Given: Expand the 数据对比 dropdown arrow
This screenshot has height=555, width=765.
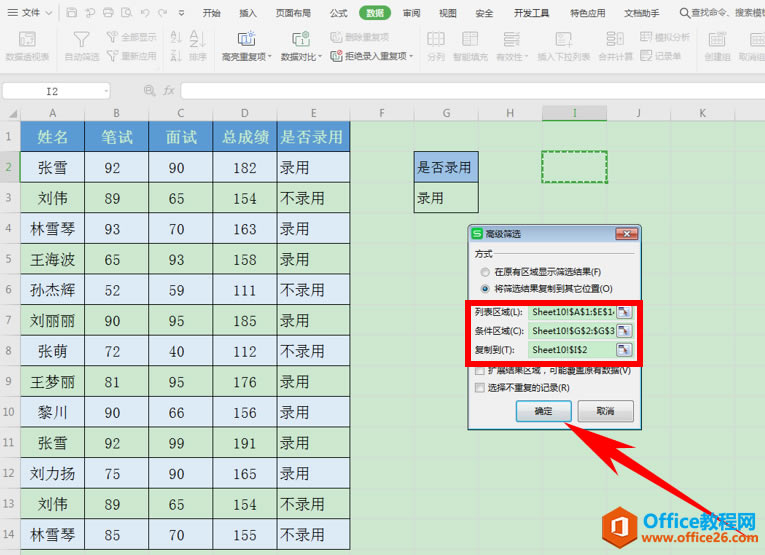Looking at the screenshot, I should [321, 57].
